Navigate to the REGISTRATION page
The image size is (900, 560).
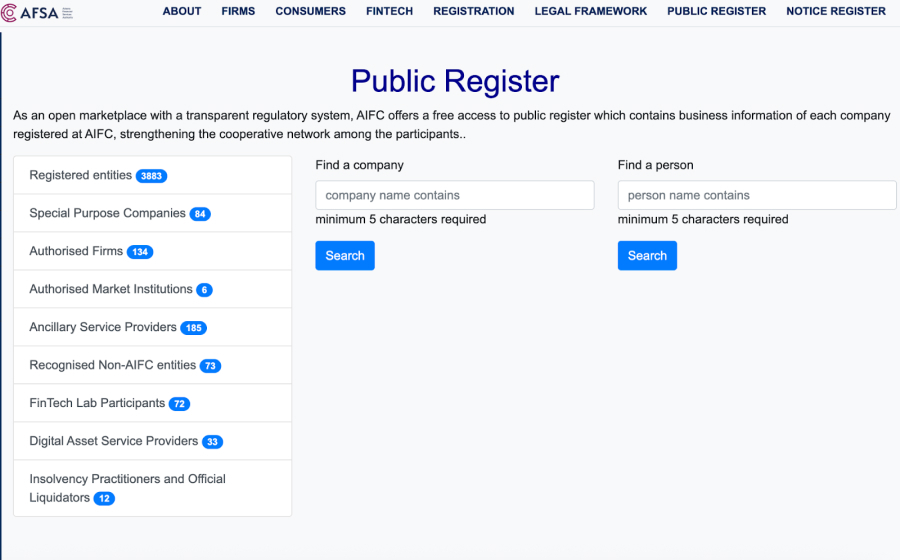473,12
